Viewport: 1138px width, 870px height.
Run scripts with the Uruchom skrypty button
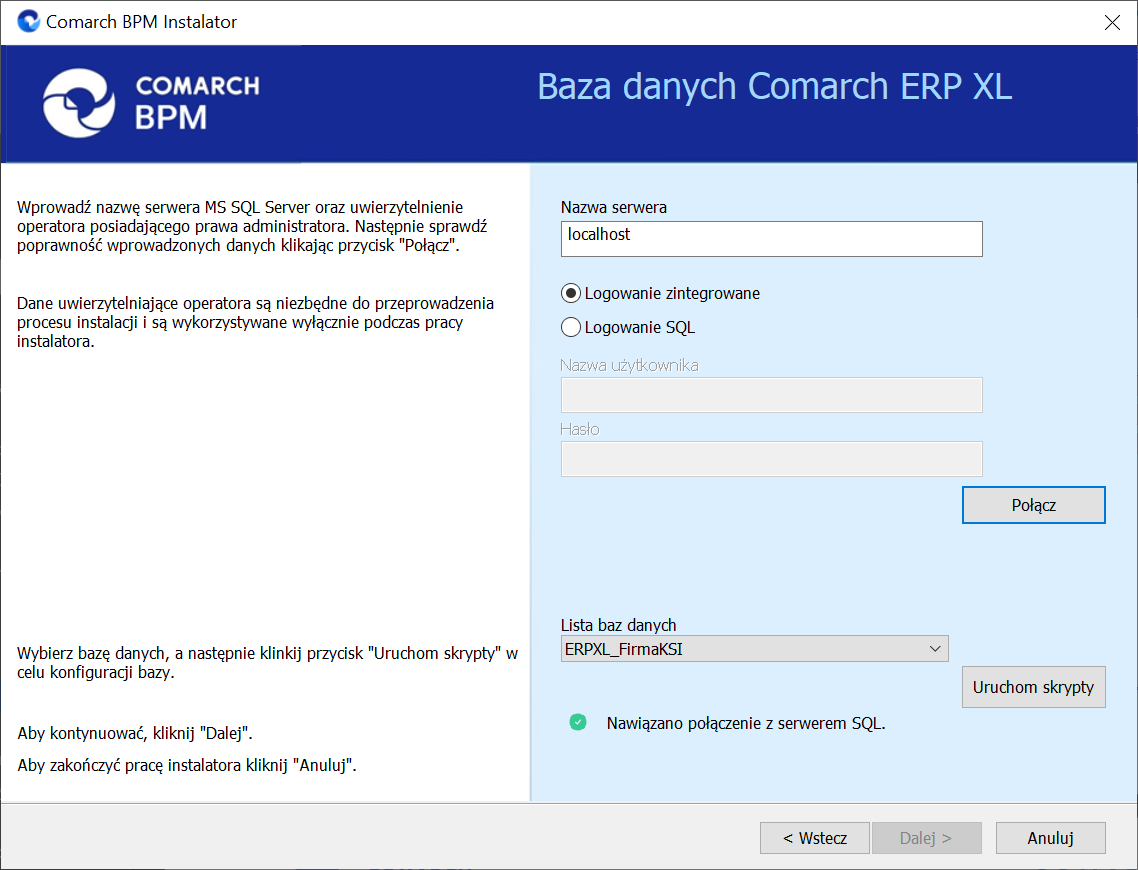(1033, 688)
